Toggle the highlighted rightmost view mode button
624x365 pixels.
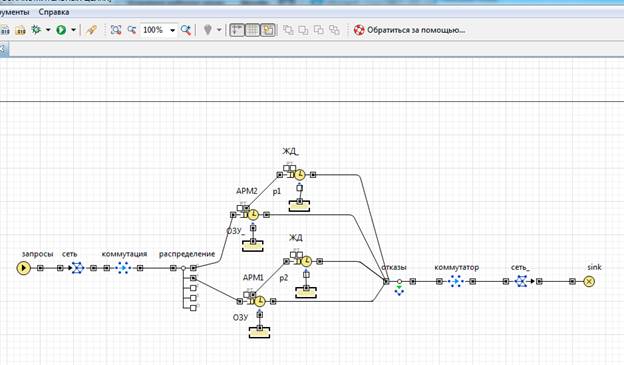[268, 30]
